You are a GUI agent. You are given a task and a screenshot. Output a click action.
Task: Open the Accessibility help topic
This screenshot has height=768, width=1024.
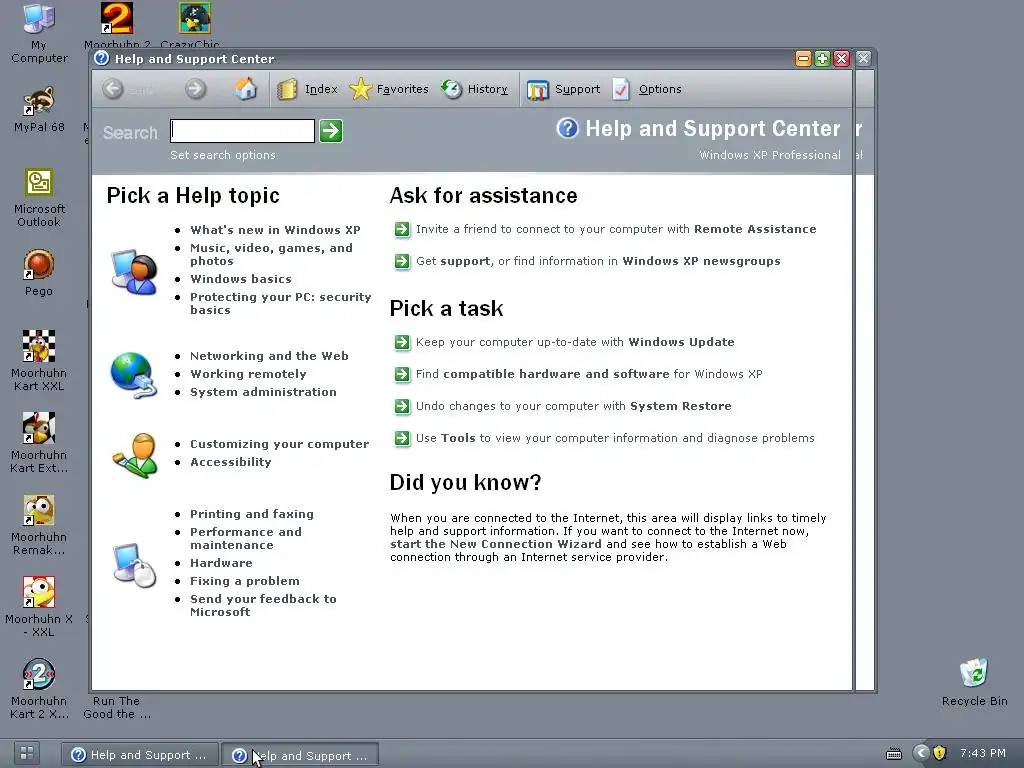click(x=231, y=462)
